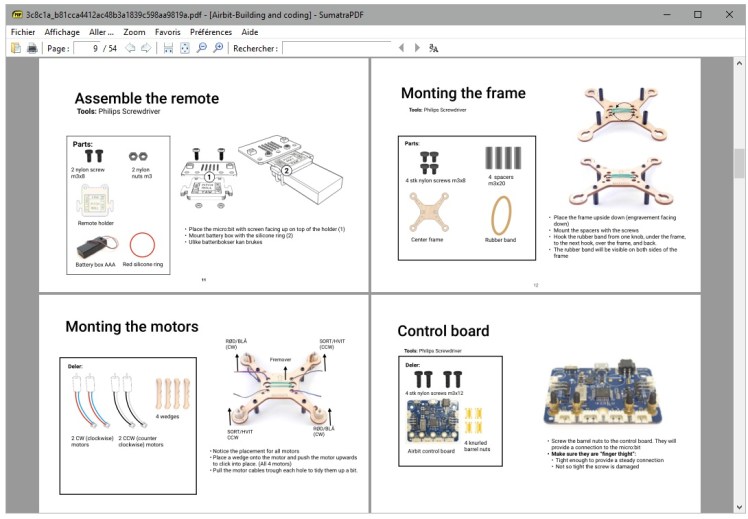Click the Rechercher search box
The width and height of the screenshot is (748, 519).
pyautogui.click(x=337, y=48)
